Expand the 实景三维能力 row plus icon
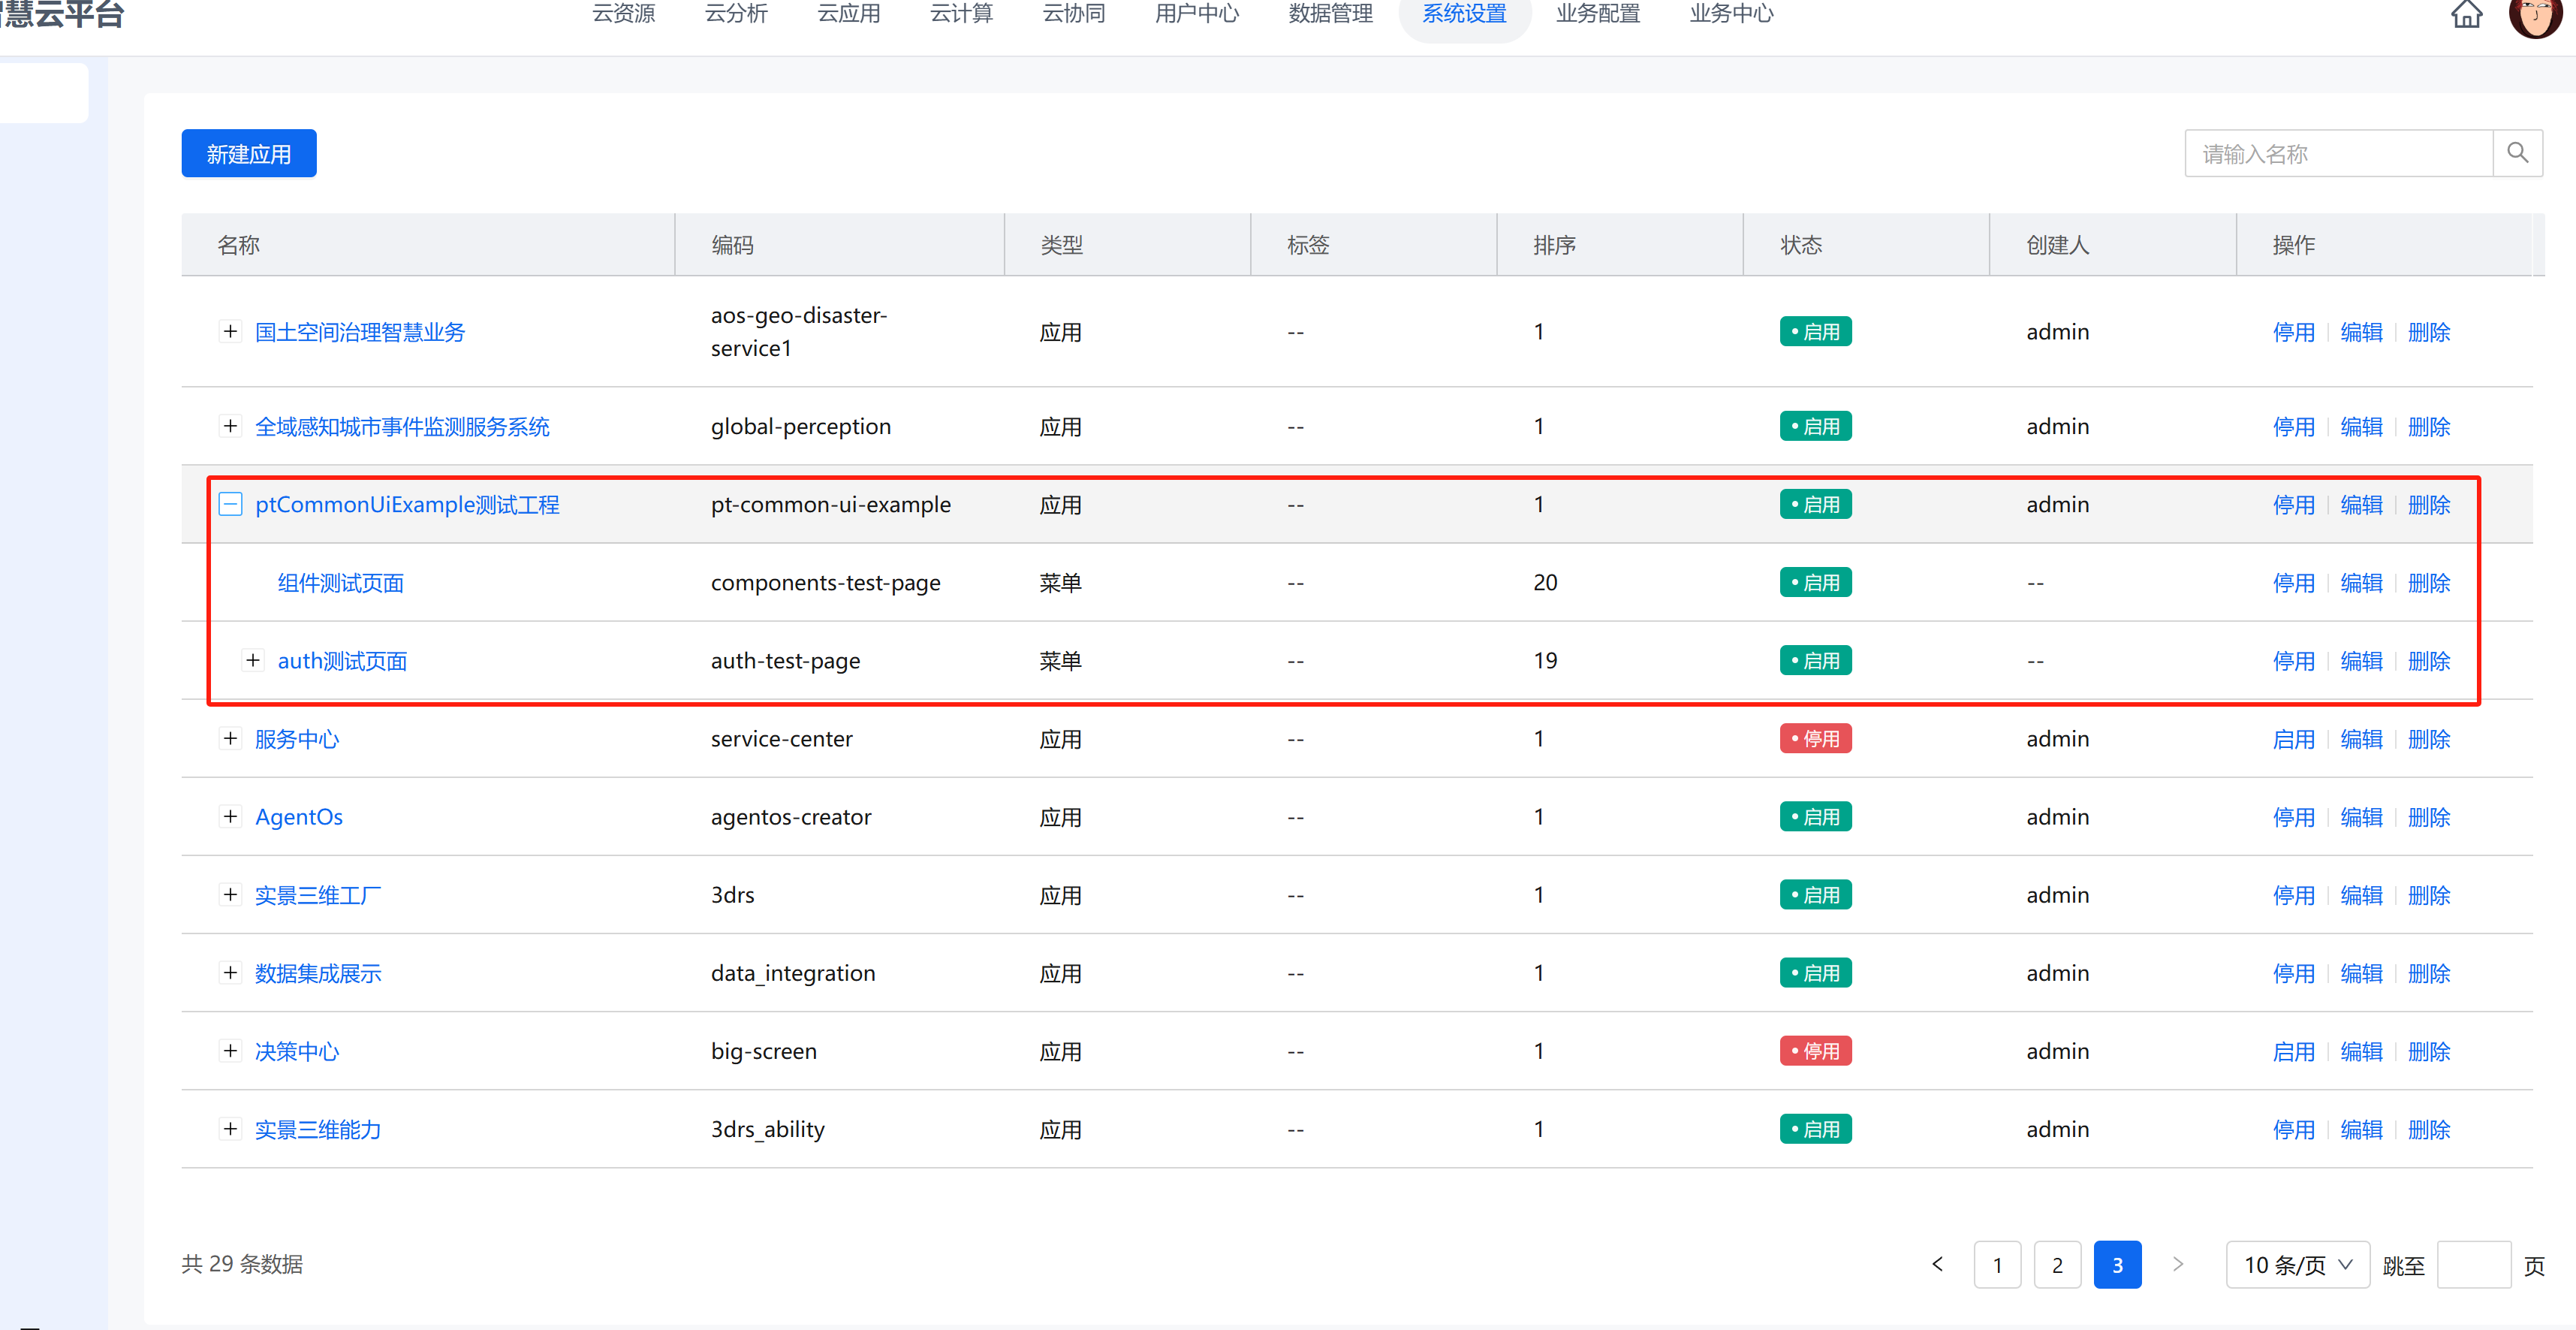 (x=230, y=1128)
